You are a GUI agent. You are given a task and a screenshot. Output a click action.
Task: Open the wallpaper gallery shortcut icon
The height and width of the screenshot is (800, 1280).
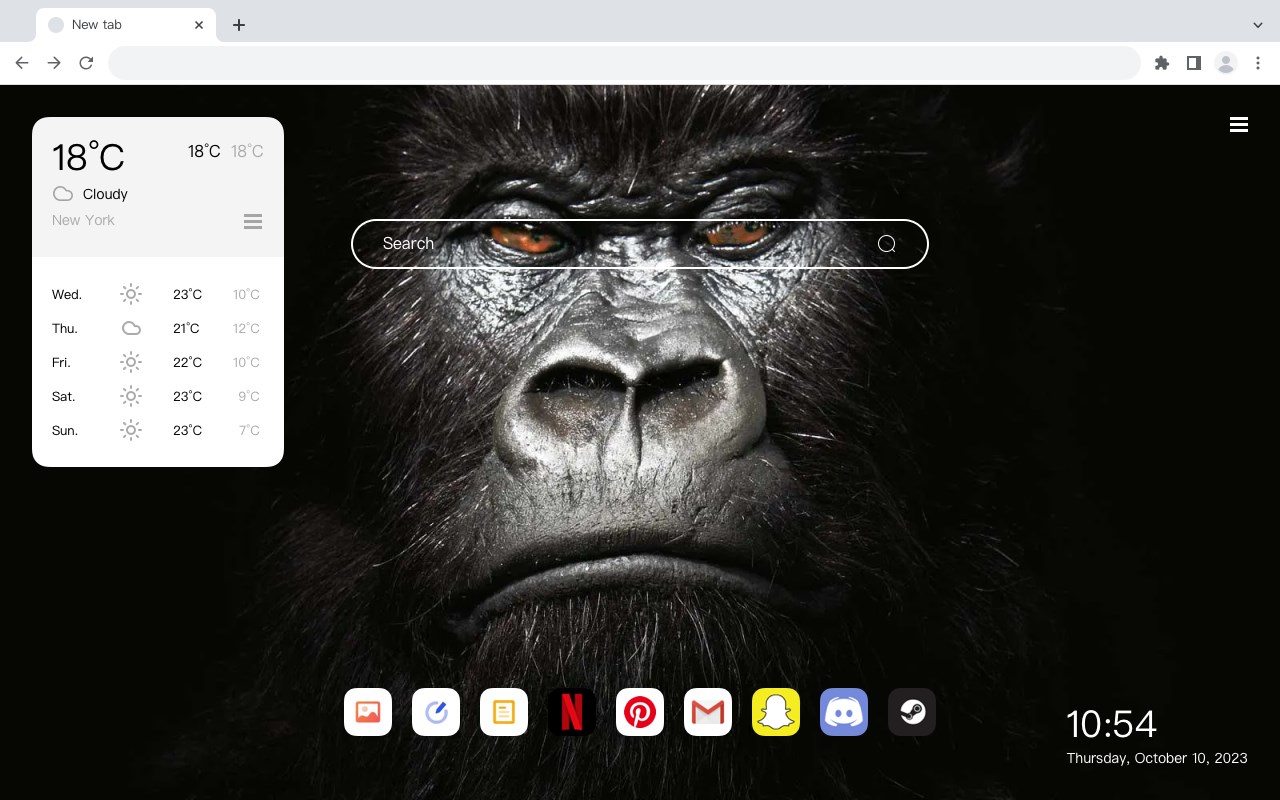pos(368,712)
